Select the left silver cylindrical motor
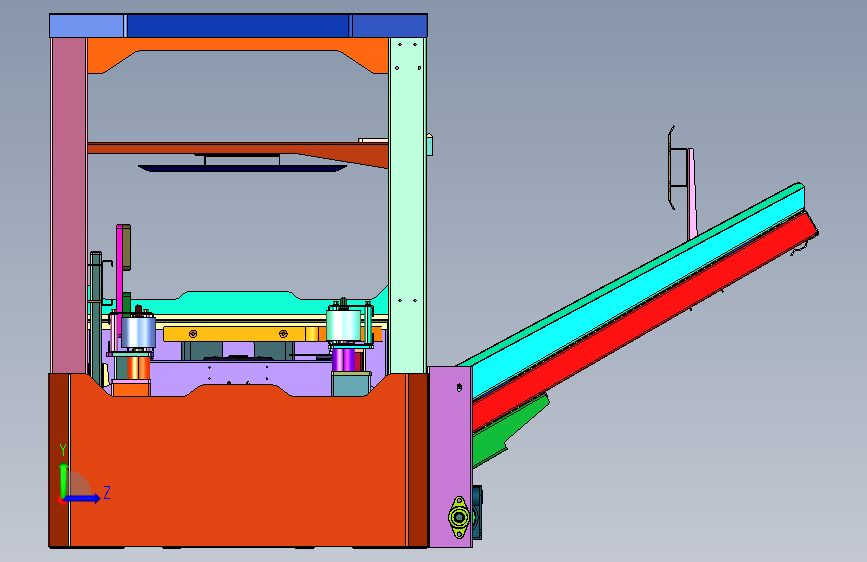The width and height of the screenshot is (867, 562). (x=138, y=332)
